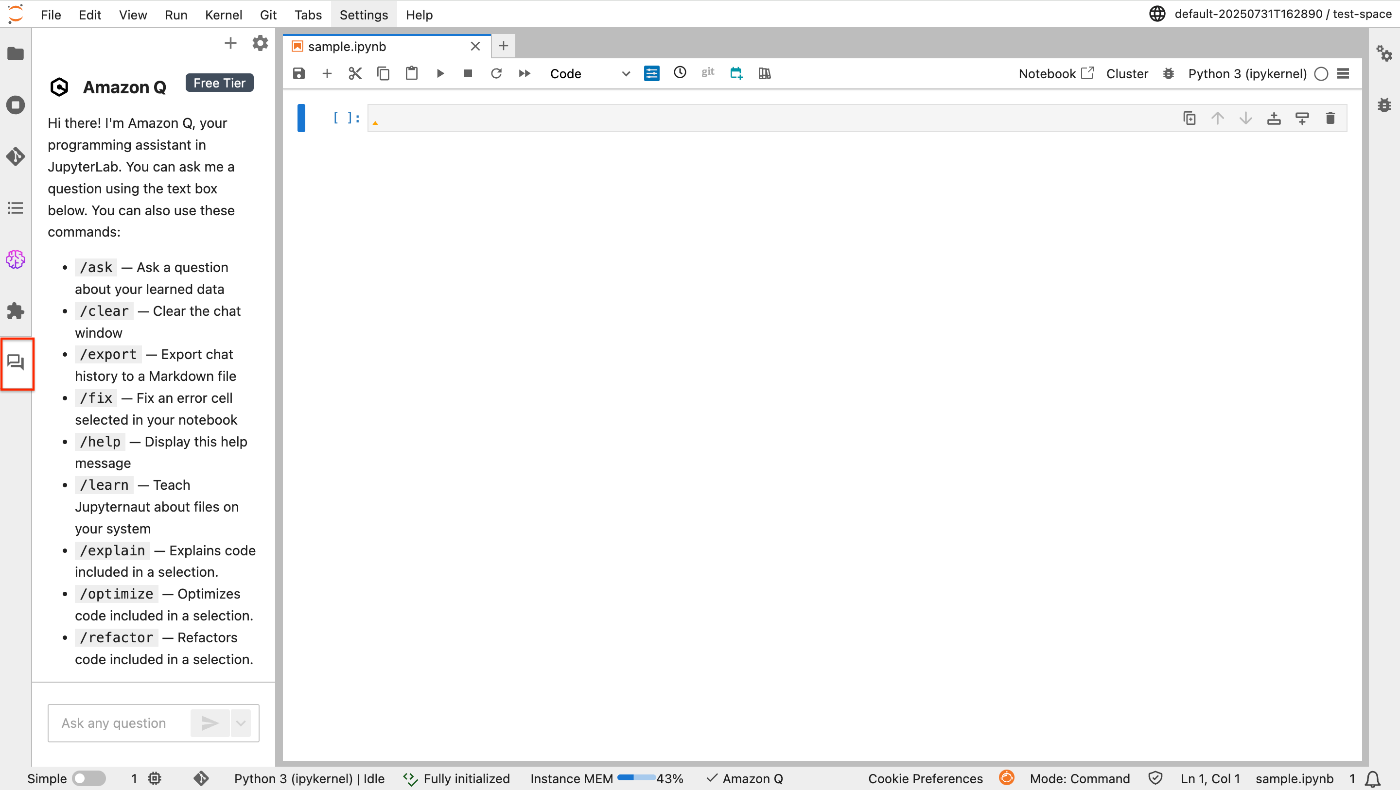Save the notebook with the disk icon

coord(299,73)
